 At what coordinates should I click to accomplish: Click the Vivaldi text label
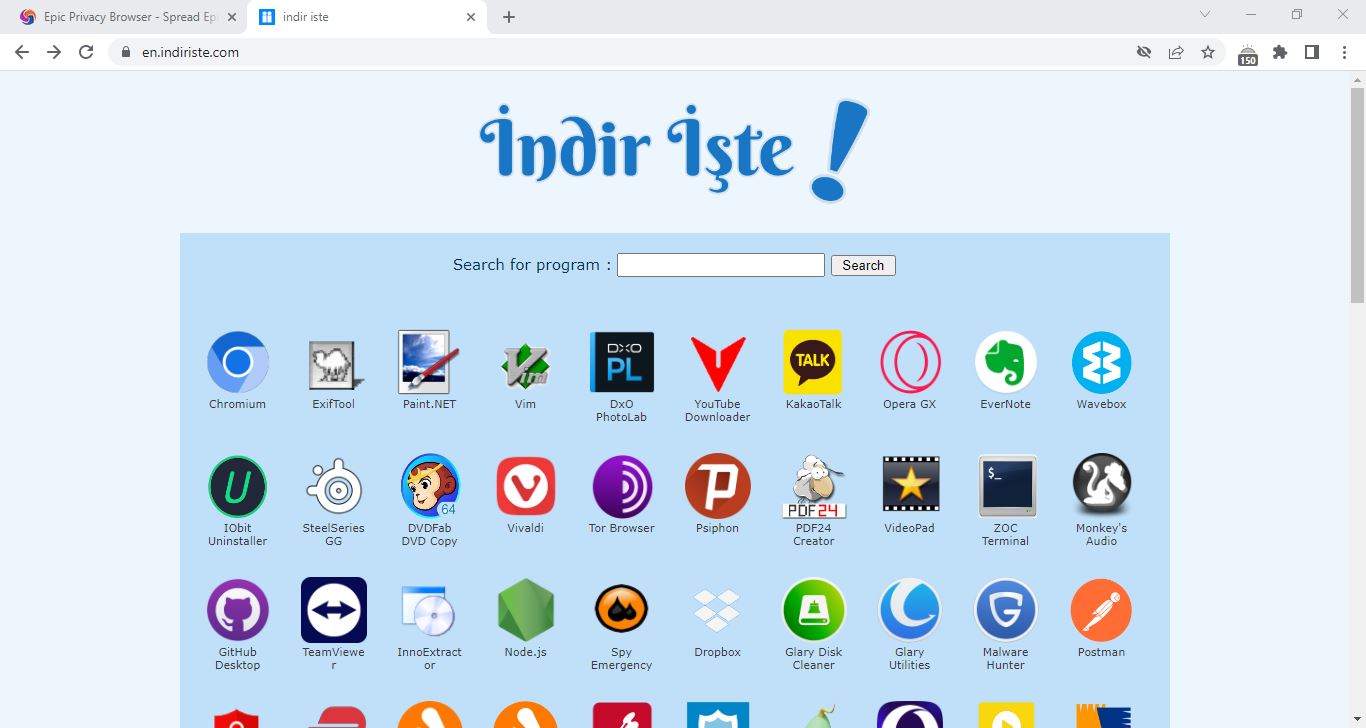coord(526,528)
